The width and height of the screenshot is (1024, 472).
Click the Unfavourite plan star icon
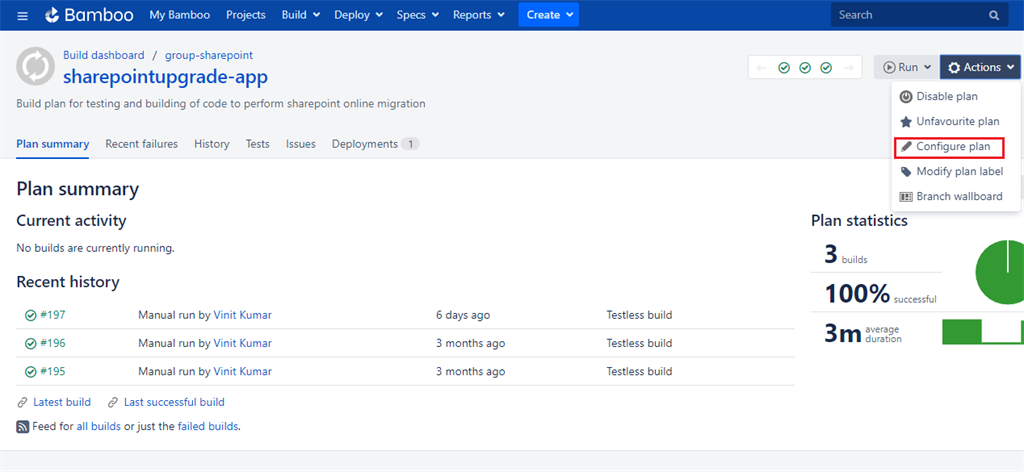(906, 122)
